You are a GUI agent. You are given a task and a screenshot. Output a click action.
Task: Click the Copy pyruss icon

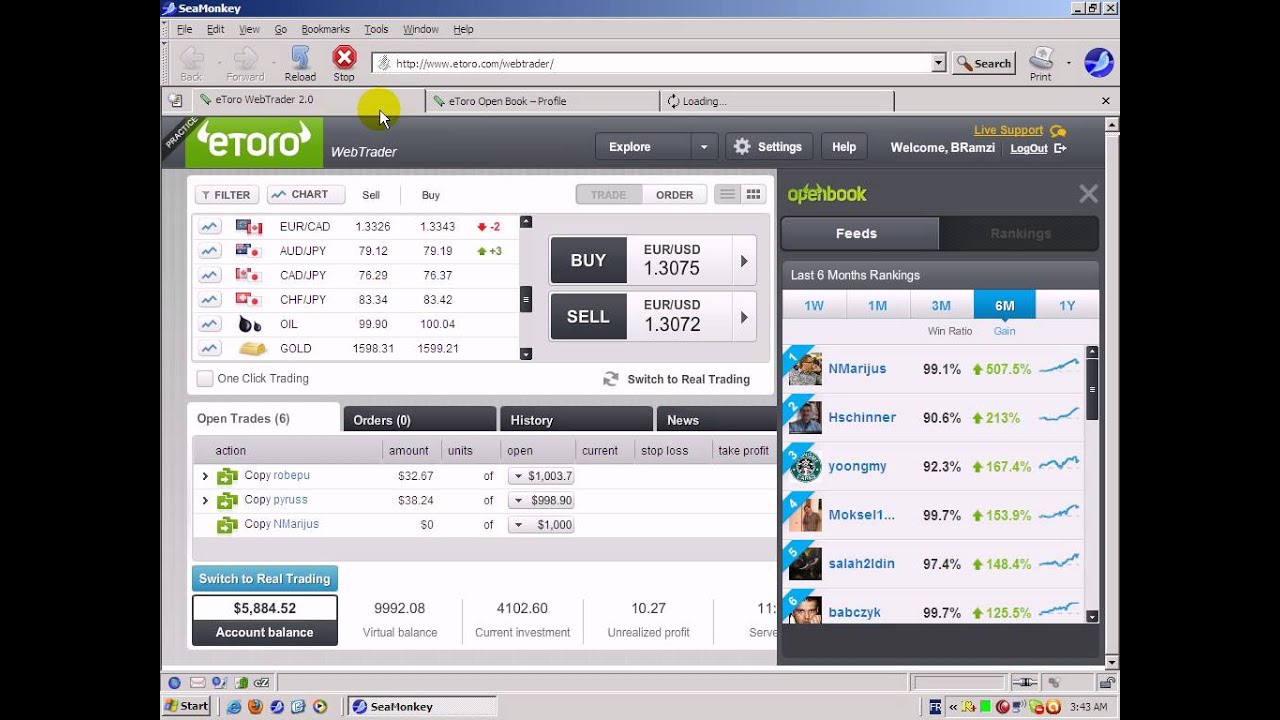pyautogui.click(x=228, y=500)
